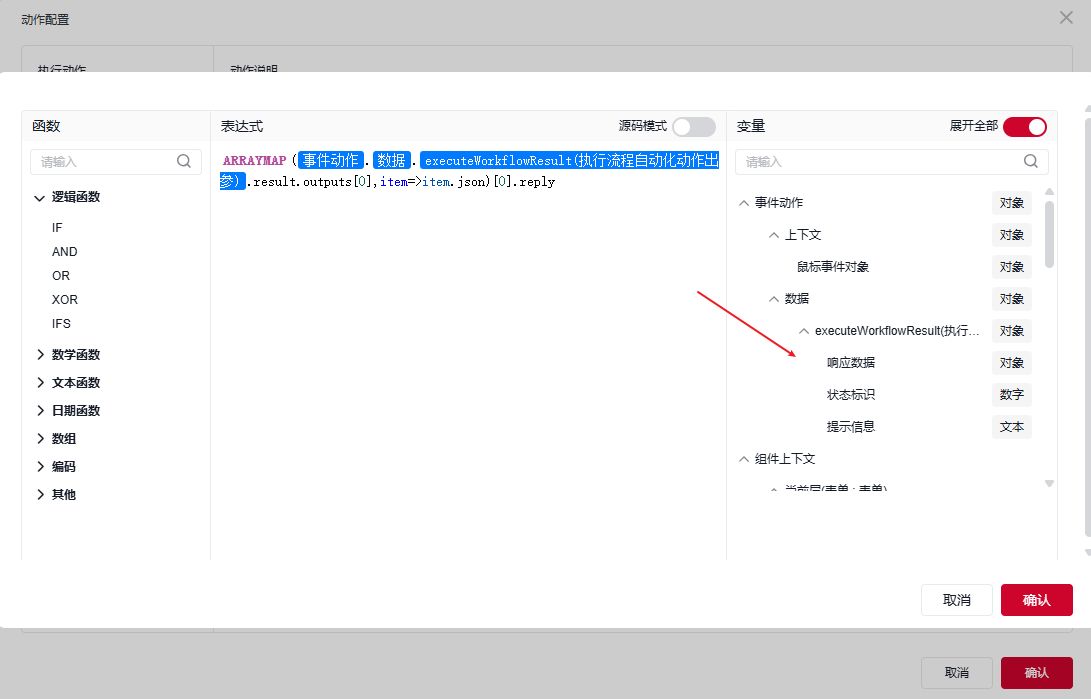Click 取消 in the expression dialog

tap(956, 600)
